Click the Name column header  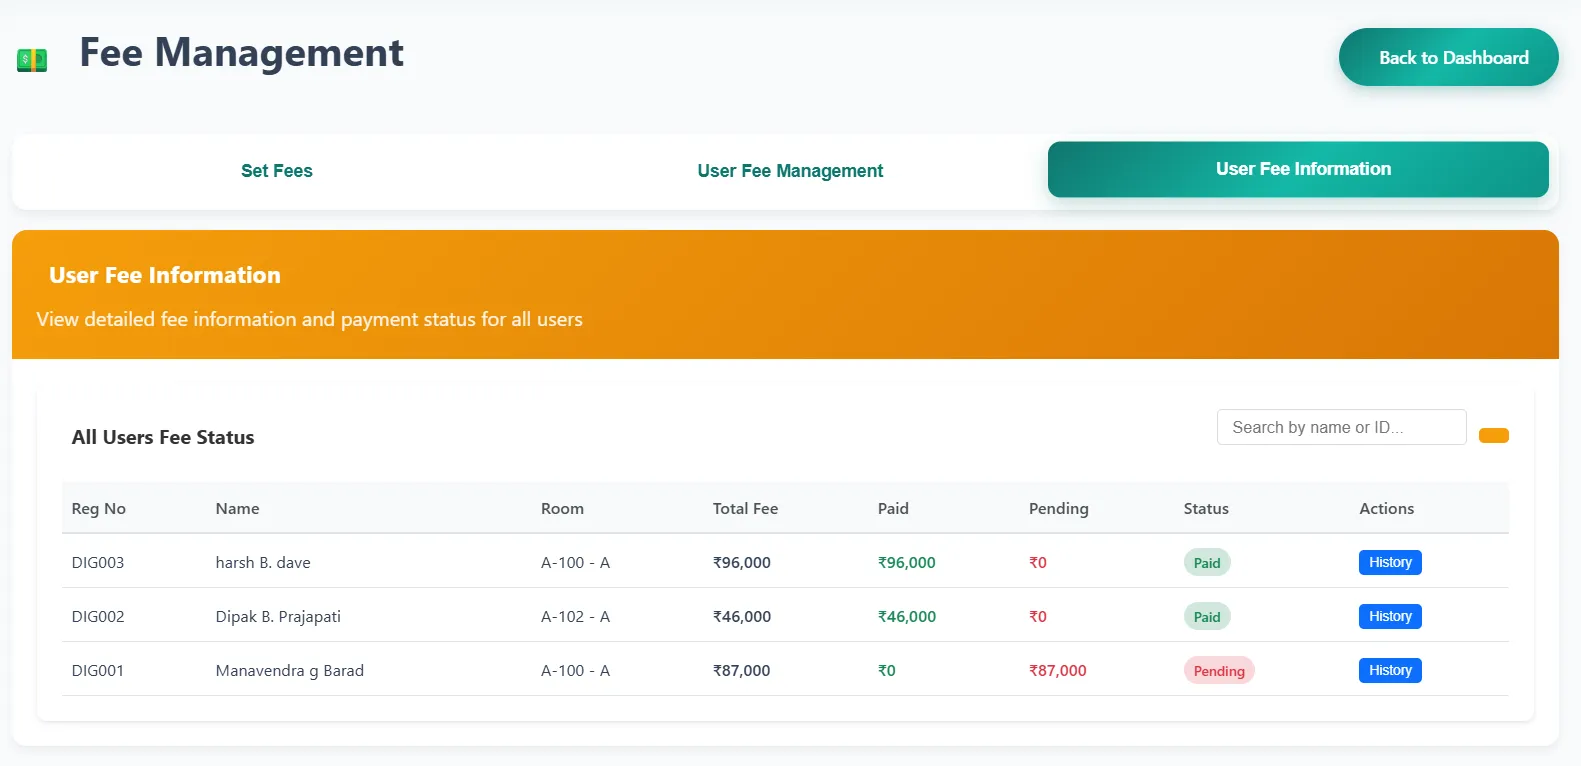click(237, 508)
